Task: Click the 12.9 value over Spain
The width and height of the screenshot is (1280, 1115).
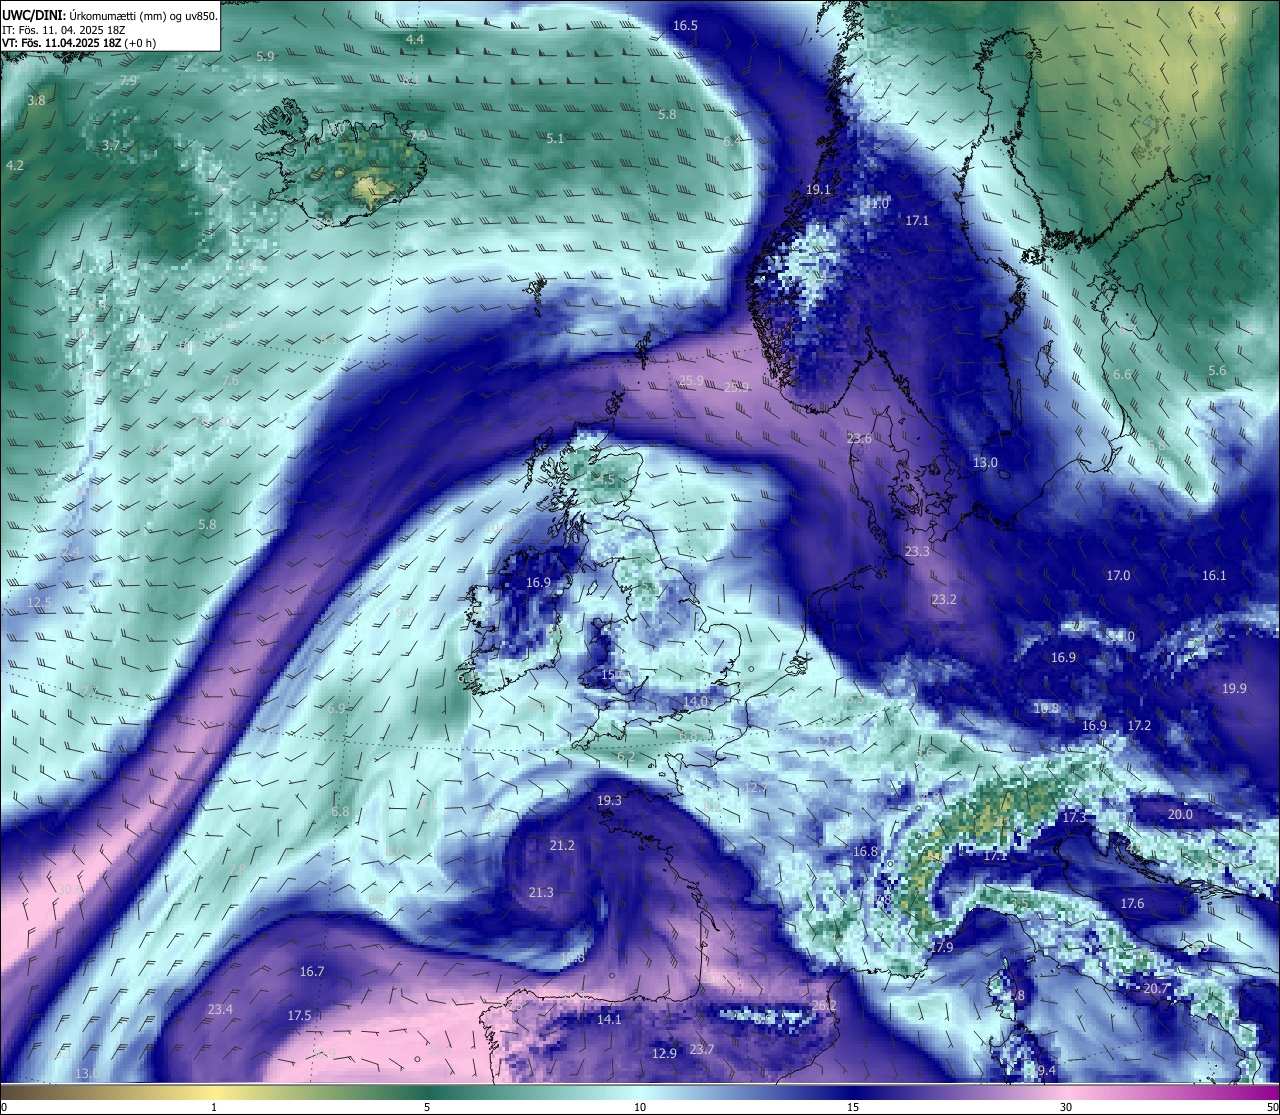Action: click(x=664, y=1054)
